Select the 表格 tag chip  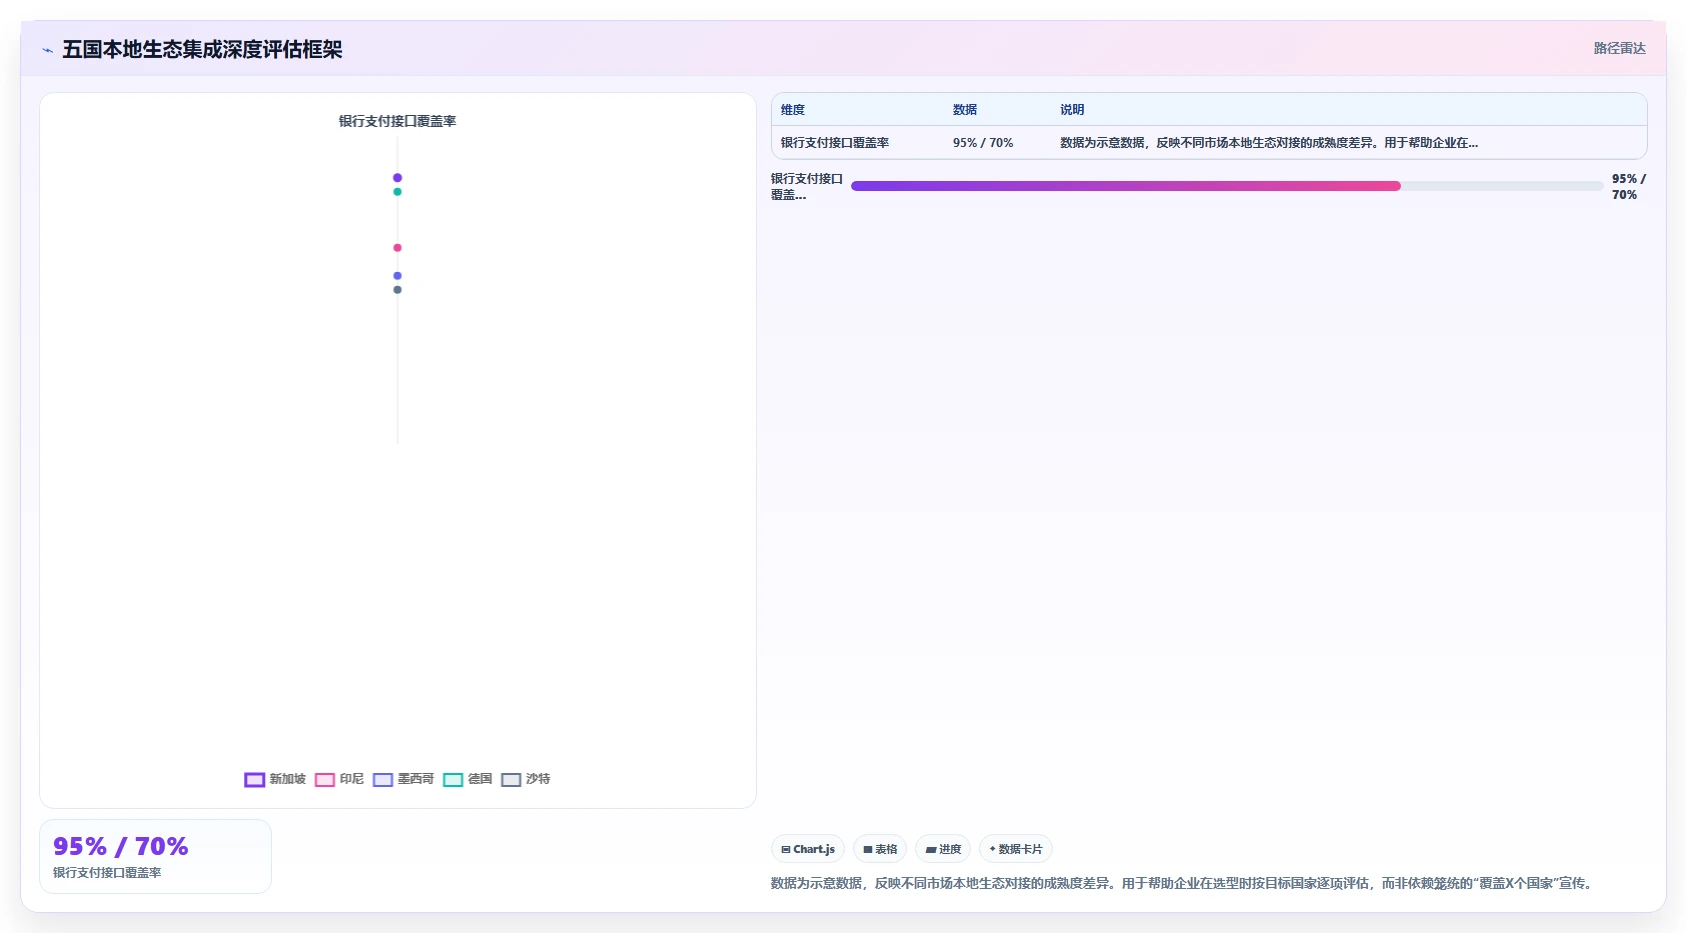(x=880, y=849)
